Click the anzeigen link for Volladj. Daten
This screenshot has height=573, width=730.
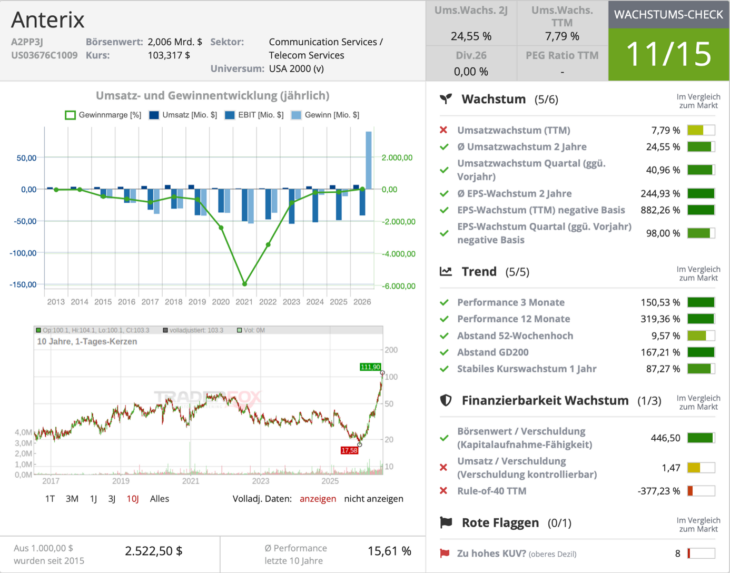click(318, 499)
